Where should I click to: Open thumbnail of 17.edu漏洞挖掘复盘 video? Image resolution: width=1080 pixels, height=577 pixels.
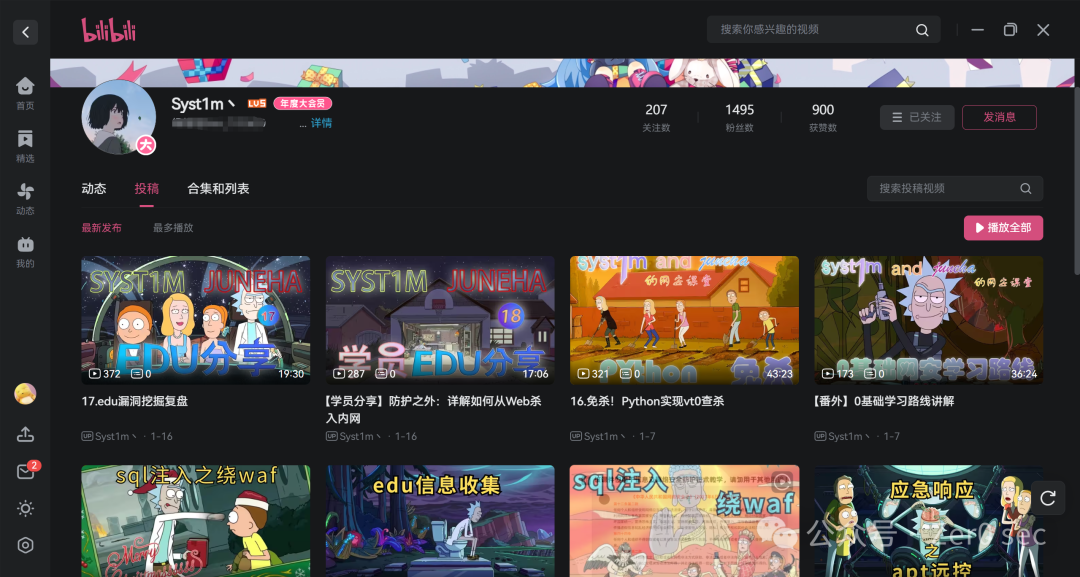click(196, 320)
